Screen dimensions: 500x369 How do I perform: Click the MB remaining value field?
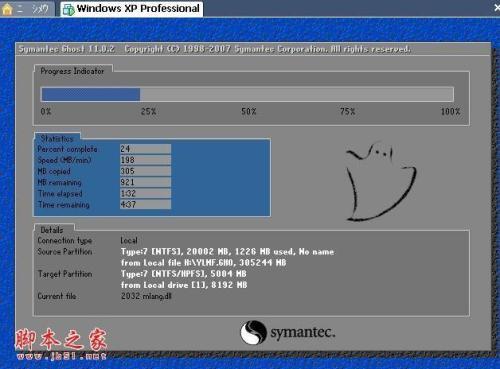(145, 182)
